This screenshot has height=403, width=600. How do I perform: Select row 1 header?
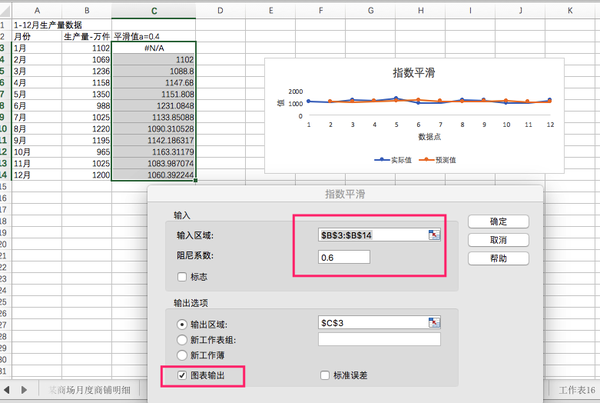pos(4,25)
